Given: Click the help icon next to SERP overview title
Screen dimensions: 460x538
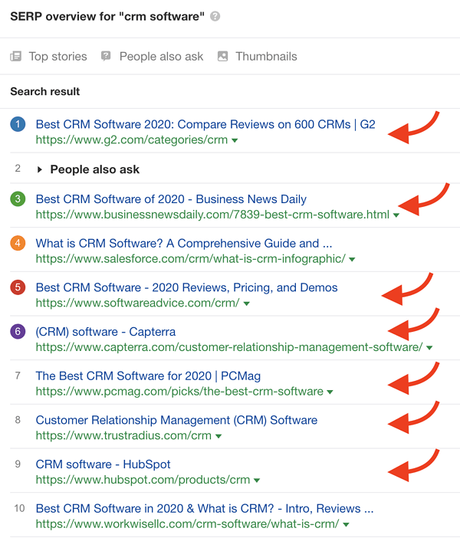Looking at the screenshot, I should pyautogui.click(x=215, y=16).
